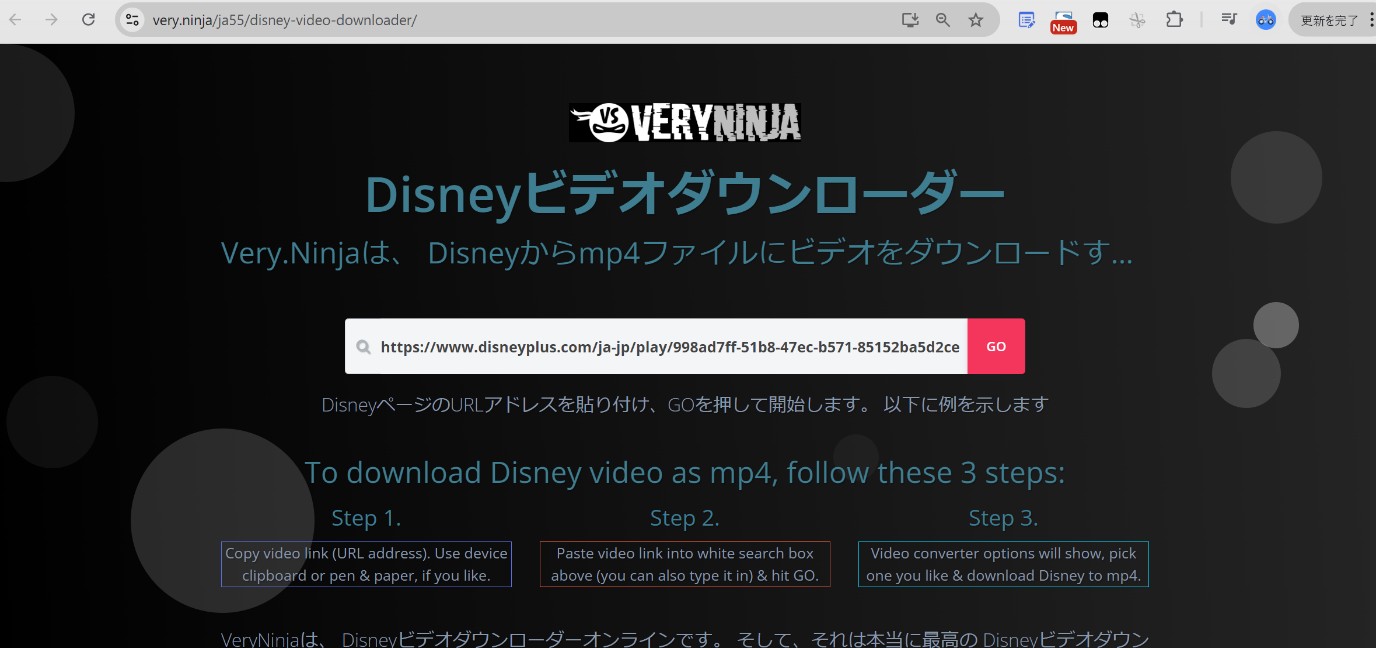Screen dimensions: 1376x648
Task: Click the browser back arrow
Action: [x=16, y=20]
